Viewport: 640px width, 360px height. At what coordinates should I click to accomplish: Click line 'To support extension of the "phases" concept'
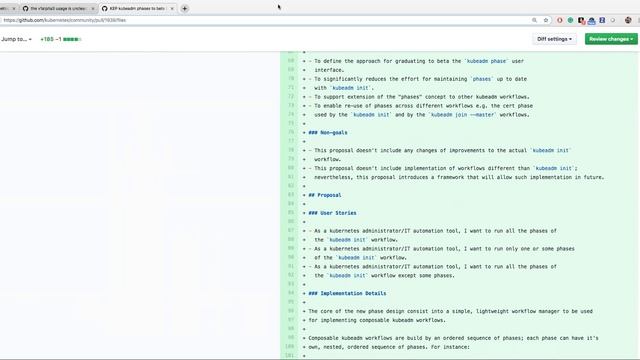click(x=419, y=97)
